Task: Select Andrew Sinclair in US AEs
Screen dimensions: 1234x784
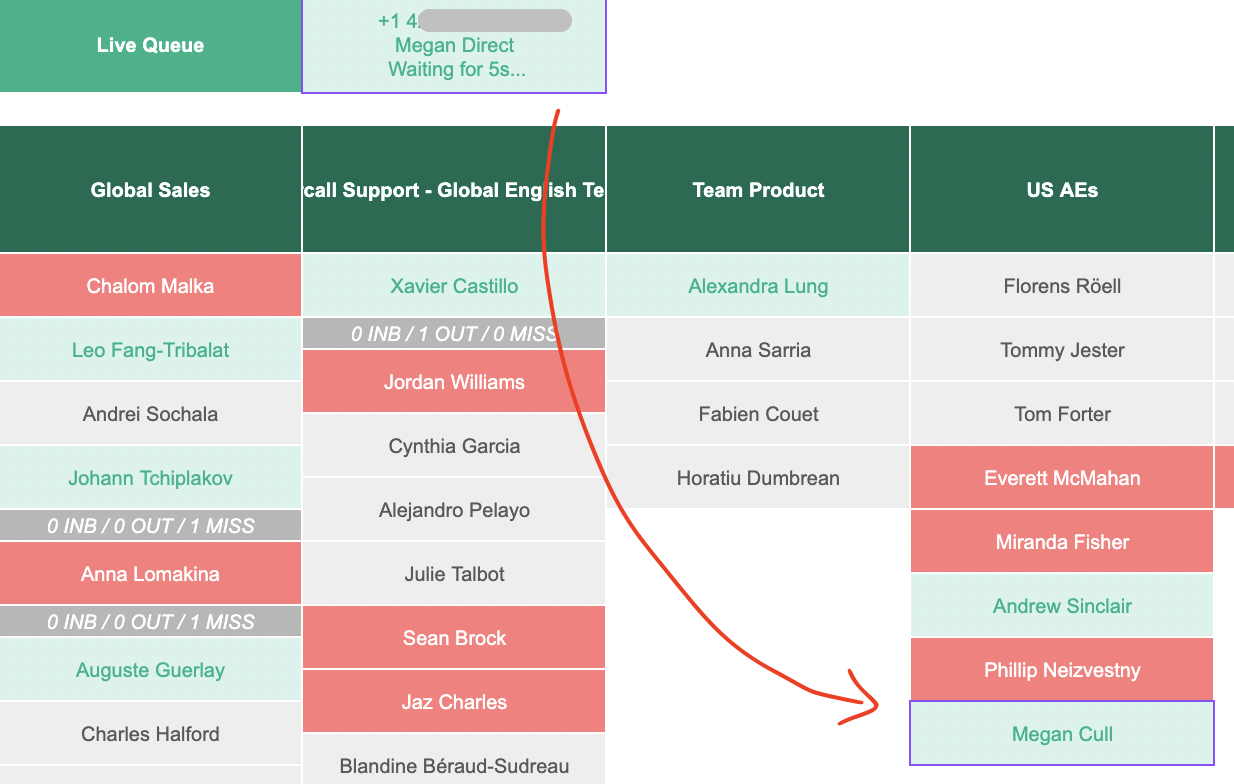Action: (x=1061, y=605)
